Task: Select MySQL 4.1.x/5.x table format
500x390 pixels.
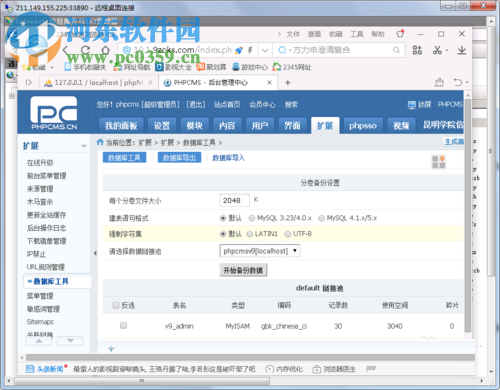Action: coord(321,218)
